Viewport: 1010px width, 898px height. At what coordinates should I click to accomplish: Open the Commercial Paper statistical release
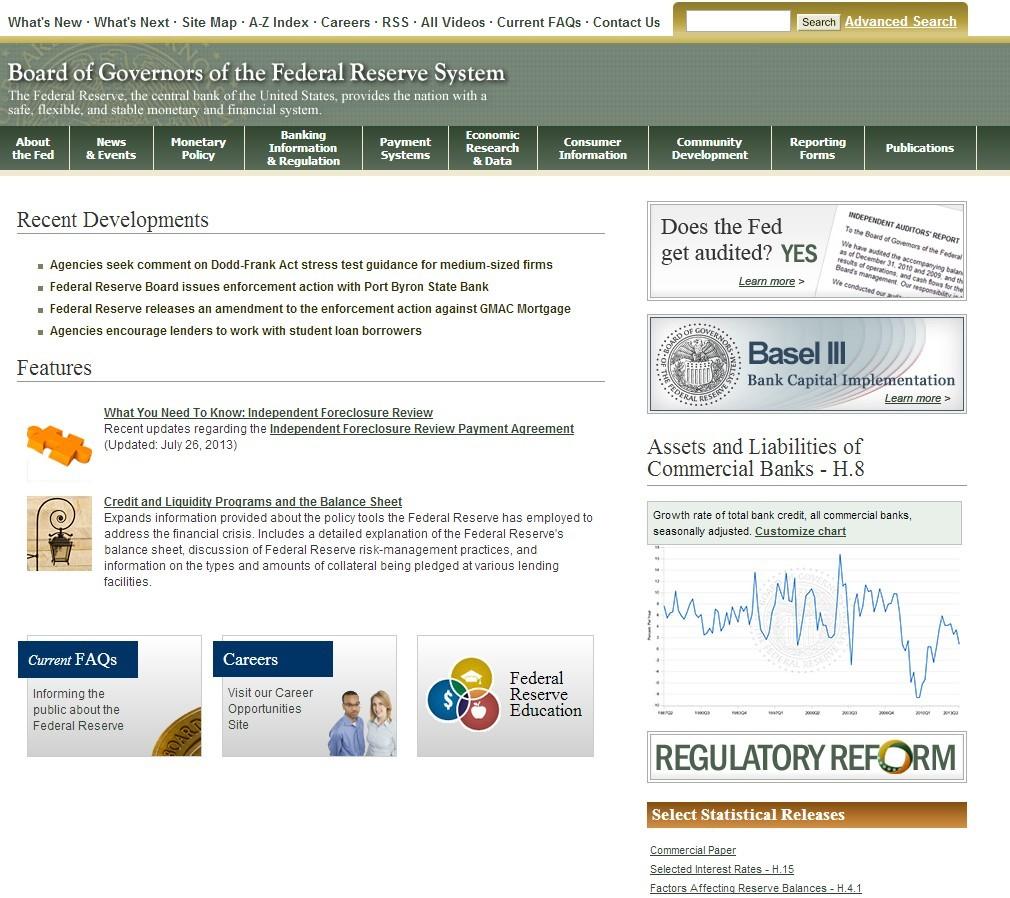[692, 850]
